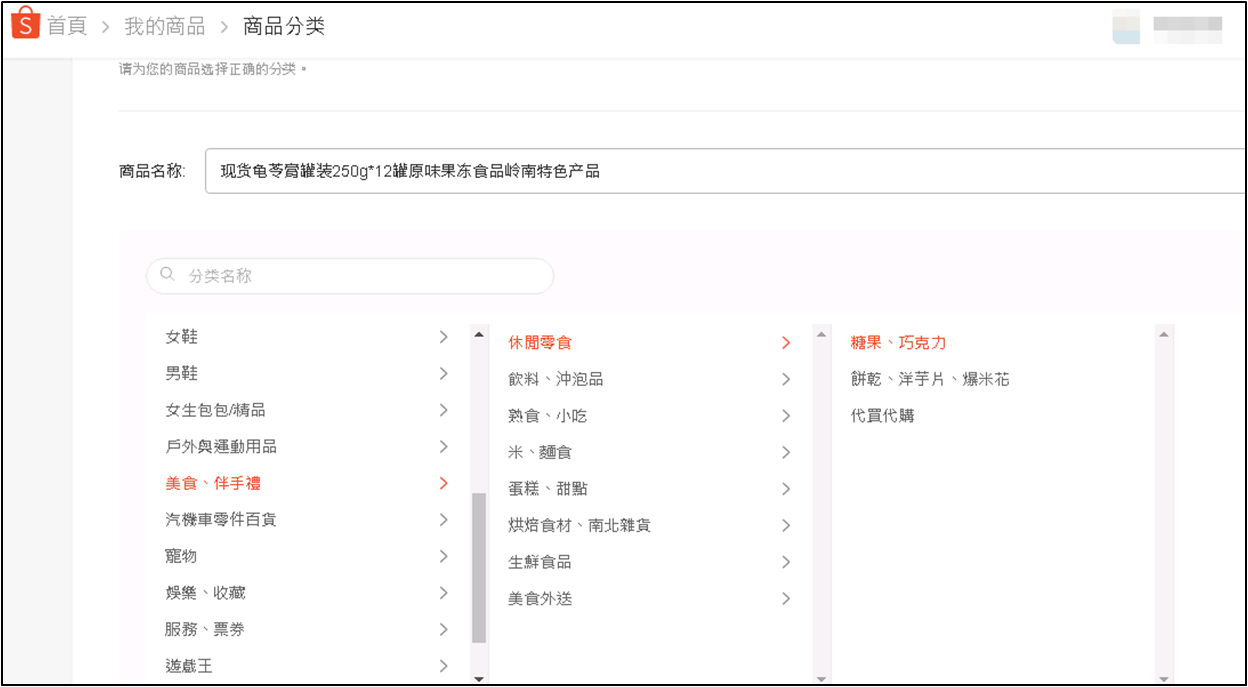Expand the 女鞋 category chevron
The image size is (1248, 687).
[x=444, y=337]
